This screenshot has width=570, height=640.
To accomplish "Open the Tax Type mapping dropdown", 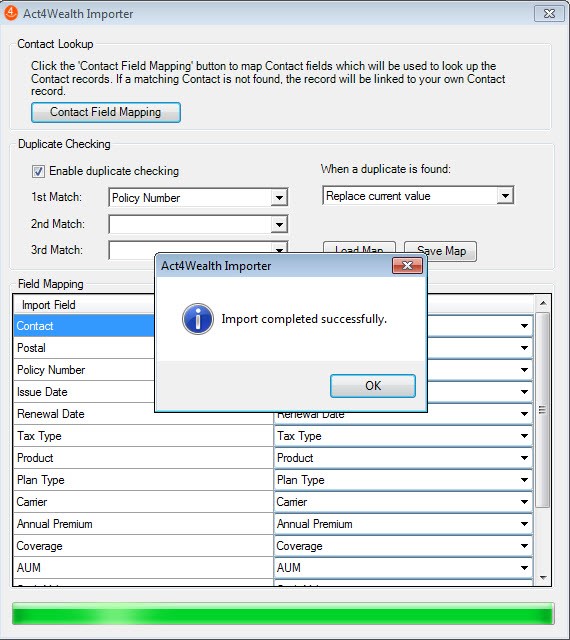I will click(x=524, y=436).
